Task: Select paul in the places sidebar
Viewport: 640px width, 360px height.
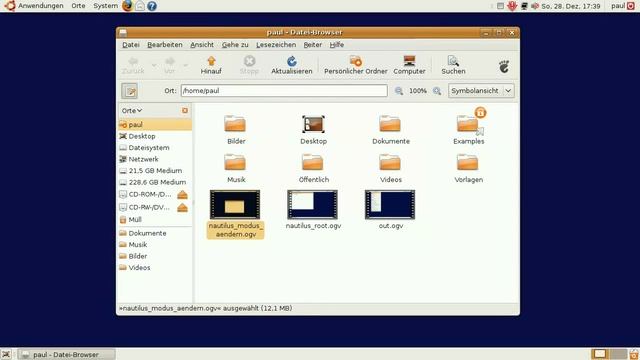Action: 155,124
